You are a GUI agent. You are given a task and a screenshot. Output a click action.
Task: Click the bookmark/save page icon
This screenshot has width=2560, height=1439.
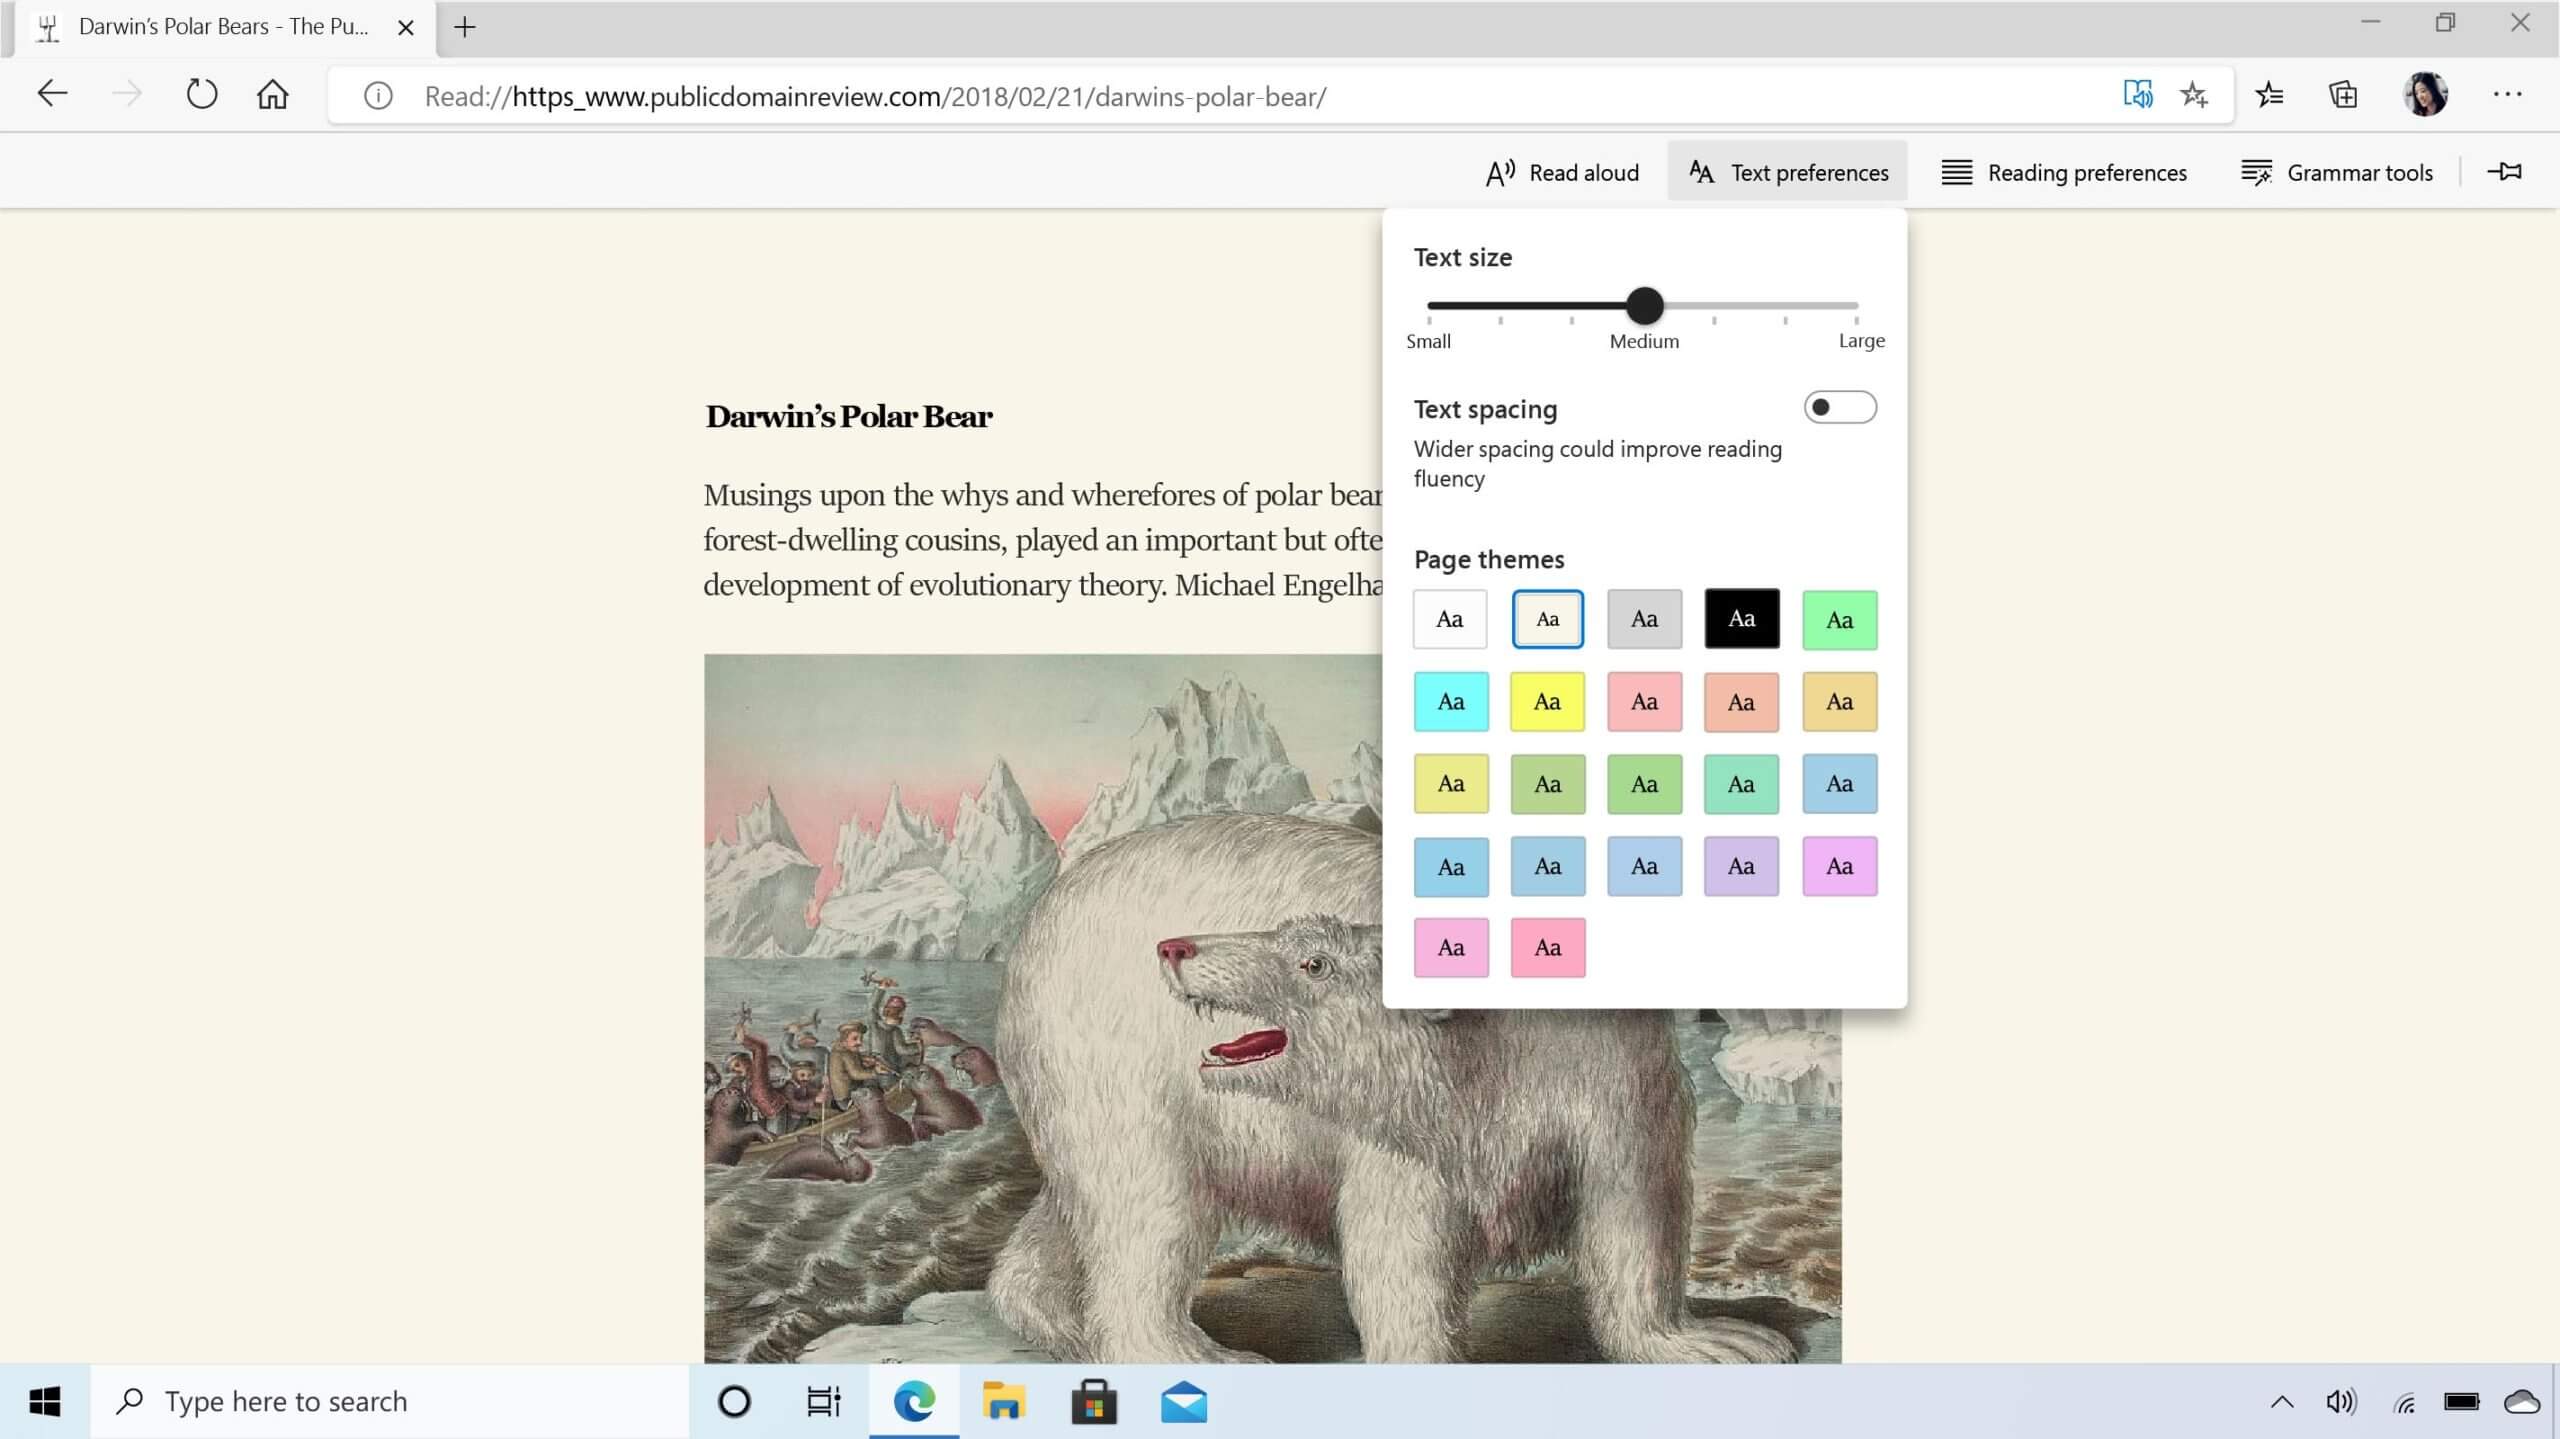(x=2194, y=95)
